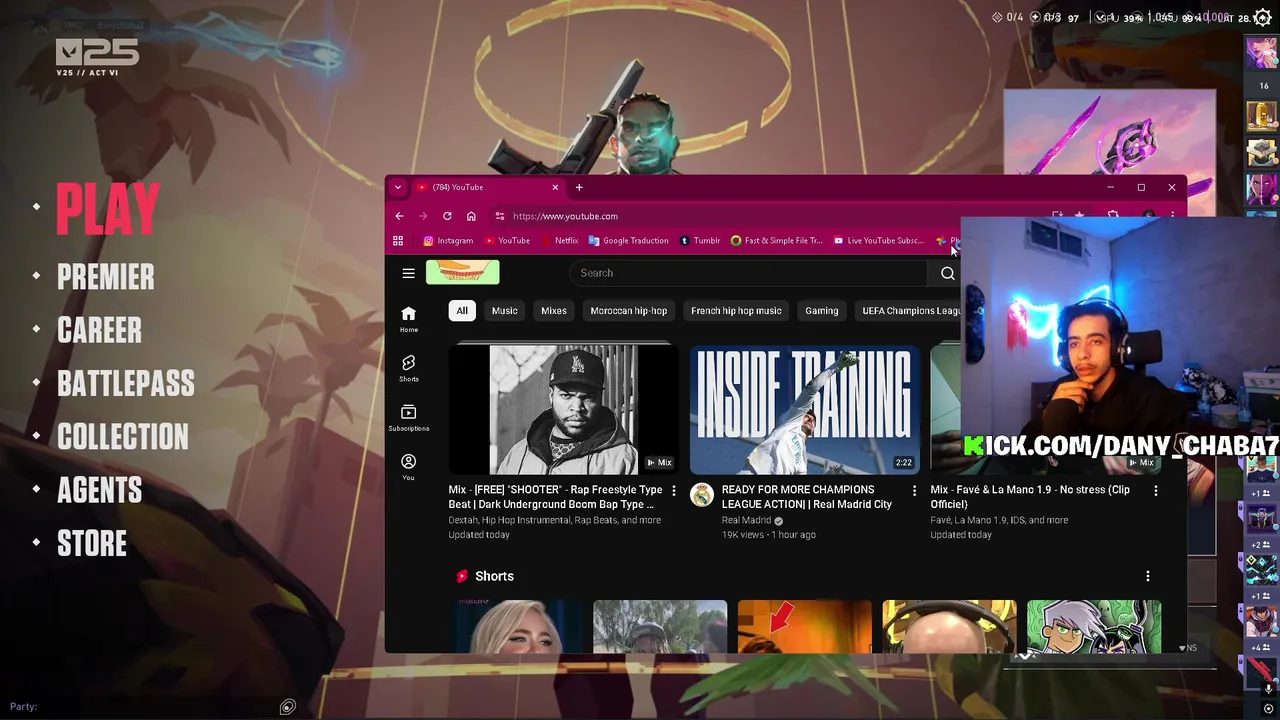Open the Danny Phantom Shorts thumbnail
The height and width of the screenshot is (720, 1280).
point(1094,626)
